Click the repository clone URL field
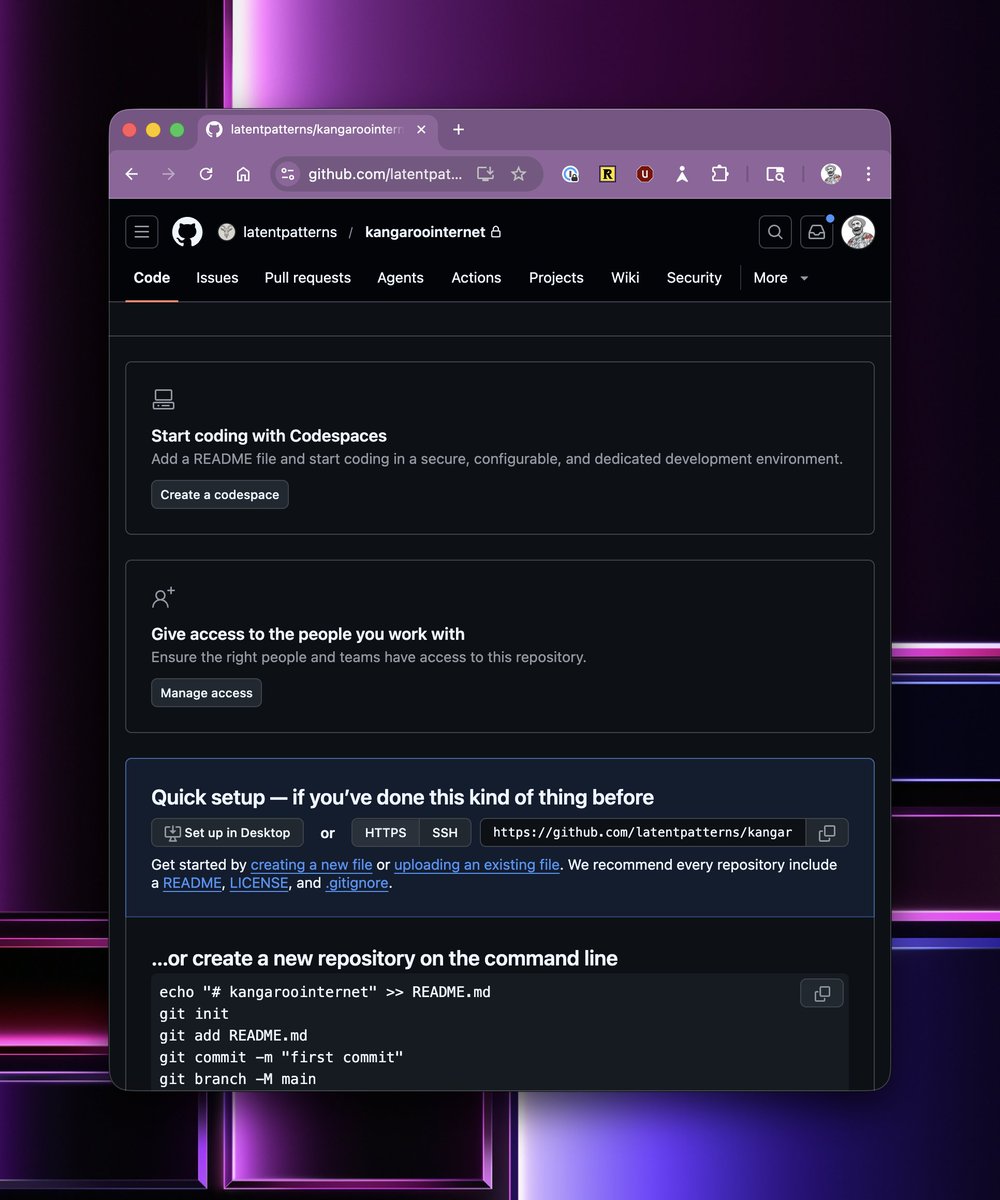This screenshot has width=1000, height=1200. click(644, 833)
